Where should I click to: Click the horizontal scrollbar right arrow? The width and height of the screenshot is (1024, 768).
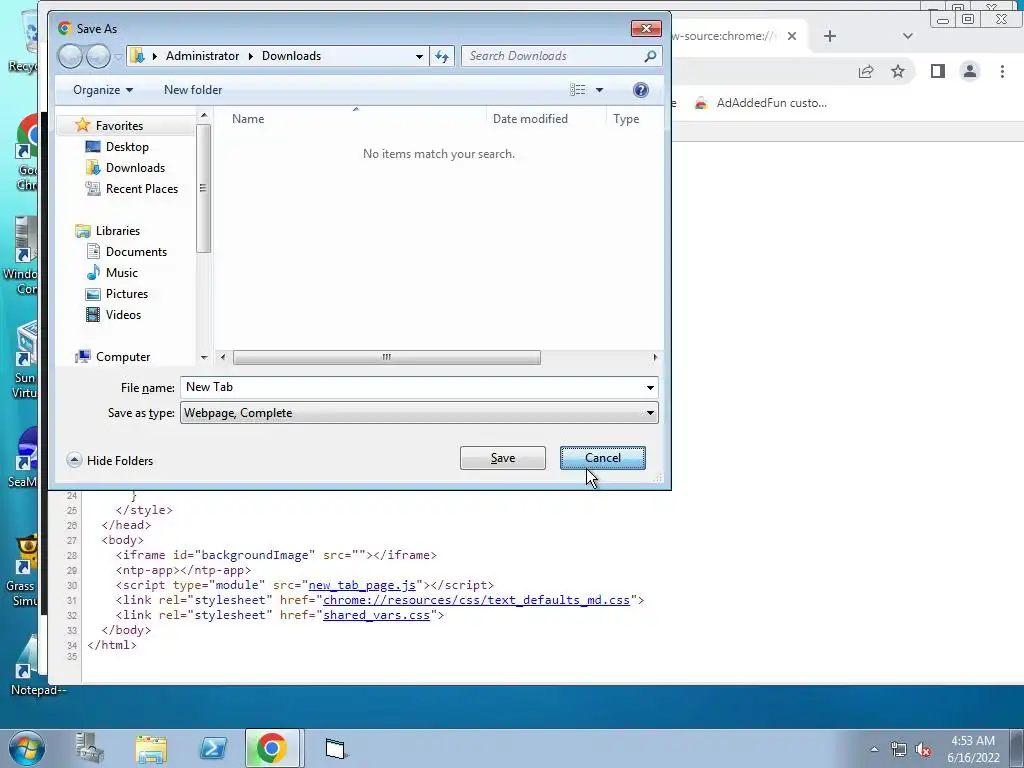(656, 357)
